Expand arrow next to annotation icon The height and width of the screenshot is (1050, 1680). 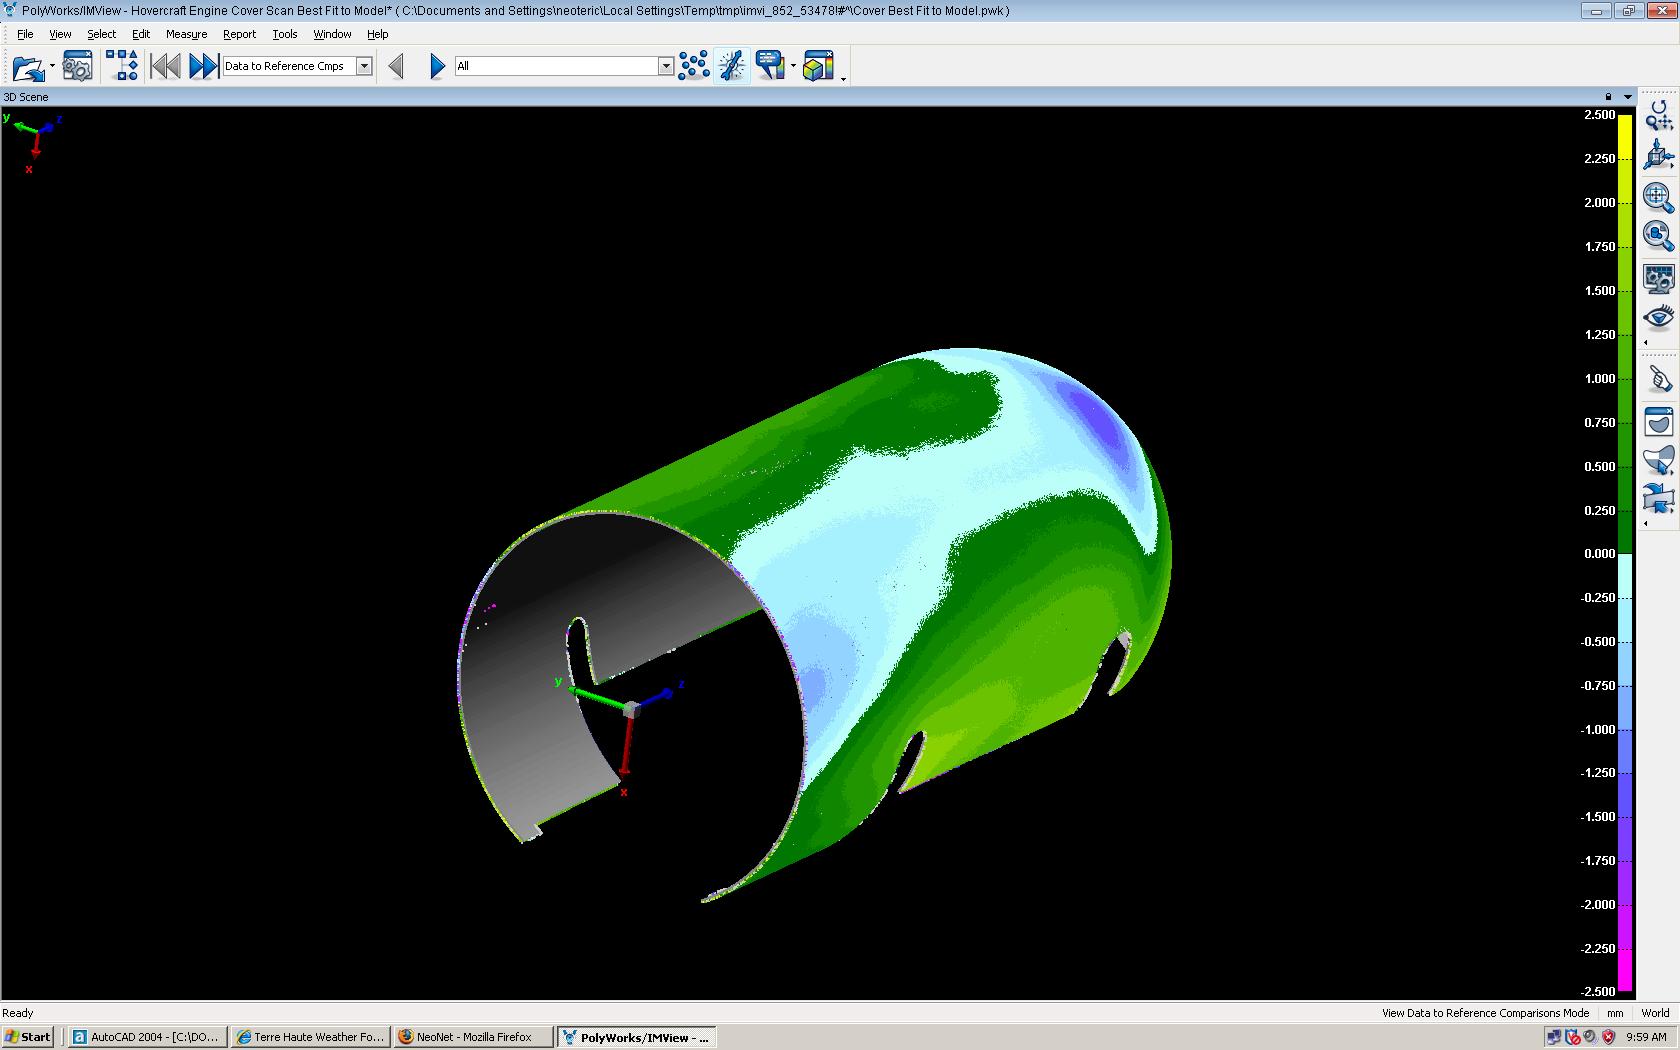[793, 67]
